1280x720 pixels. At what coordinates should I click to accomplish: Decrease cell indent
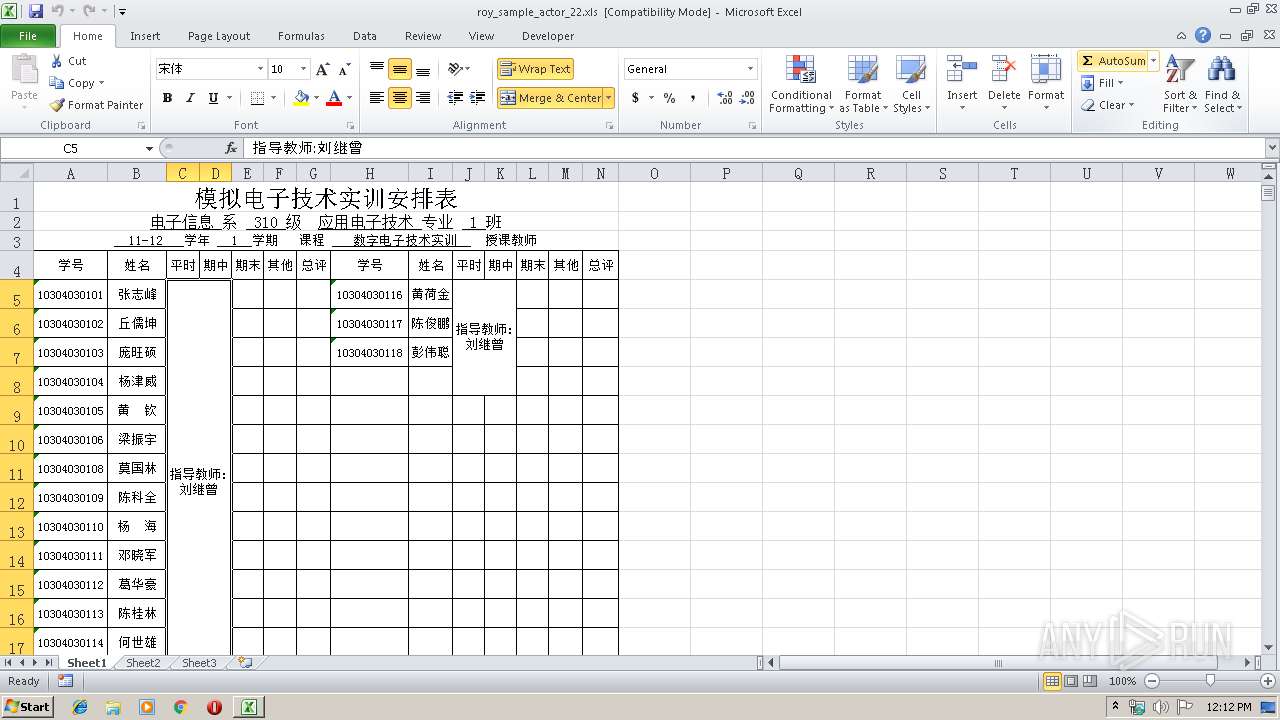[455, 98]
